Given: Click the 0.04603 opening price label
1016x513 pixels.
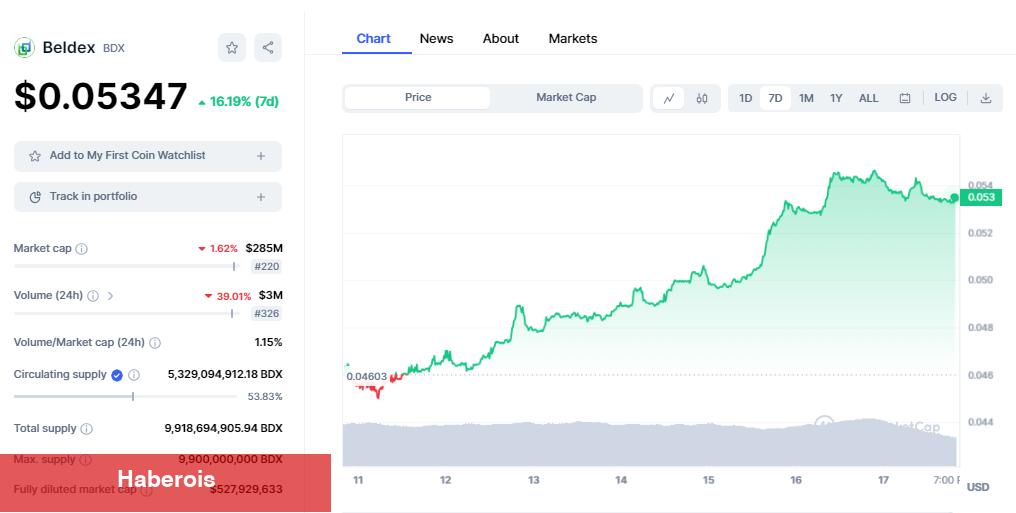Looking at the screenshot, I should 366,376.
